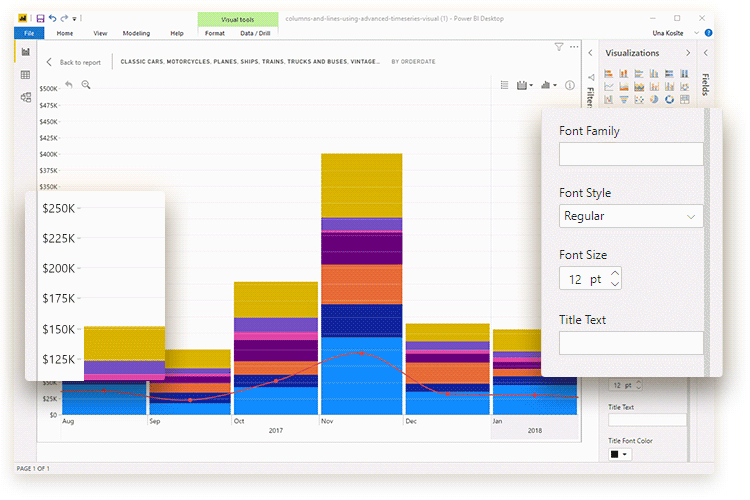Select the Stacked area chart visualization
This screenshot has width=750, height=500.
click(x=639, y=86)
